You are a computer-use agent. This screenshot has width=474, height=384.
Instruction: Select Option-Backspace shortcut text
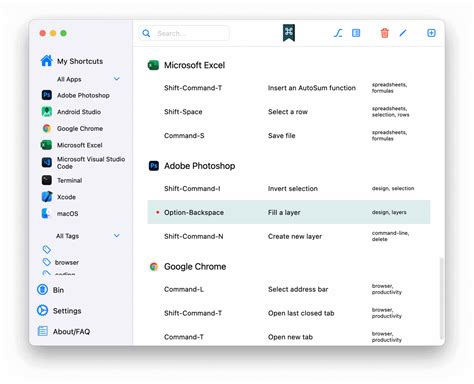[194, 213]
